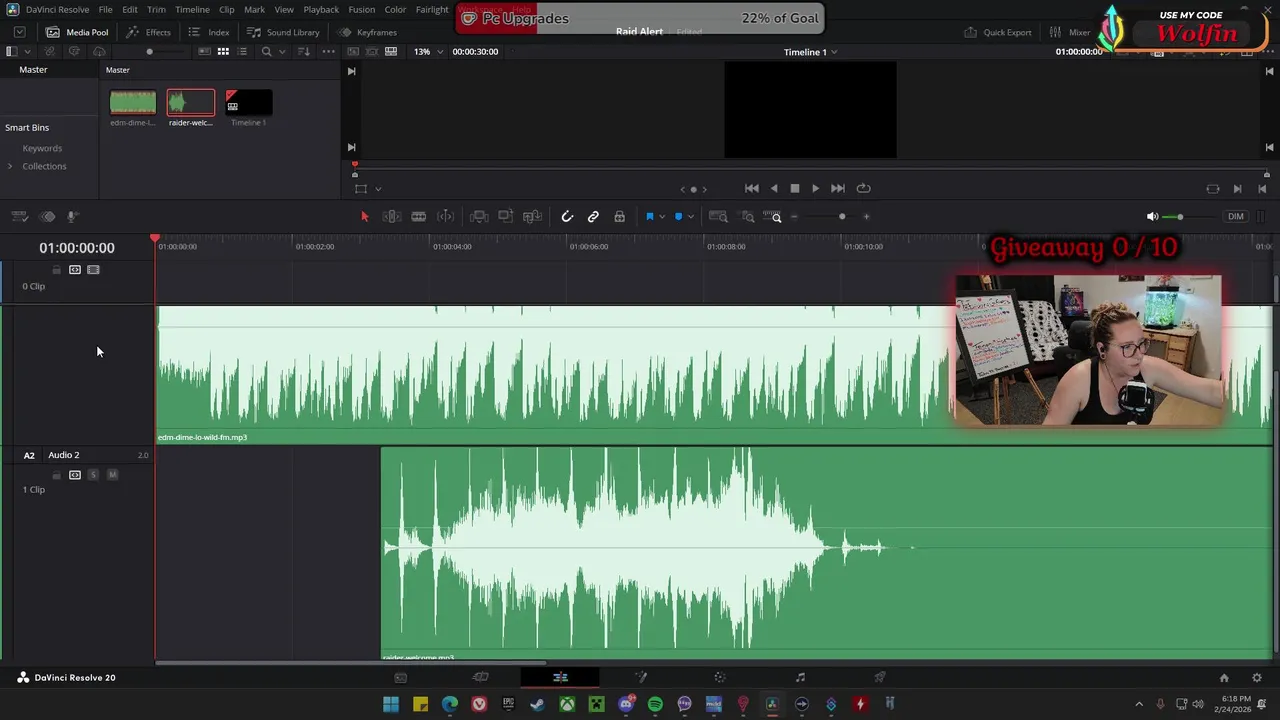The image size is (1280, 720).
Task: Toggle the Media Pool panel button
Action: (77, 32)
